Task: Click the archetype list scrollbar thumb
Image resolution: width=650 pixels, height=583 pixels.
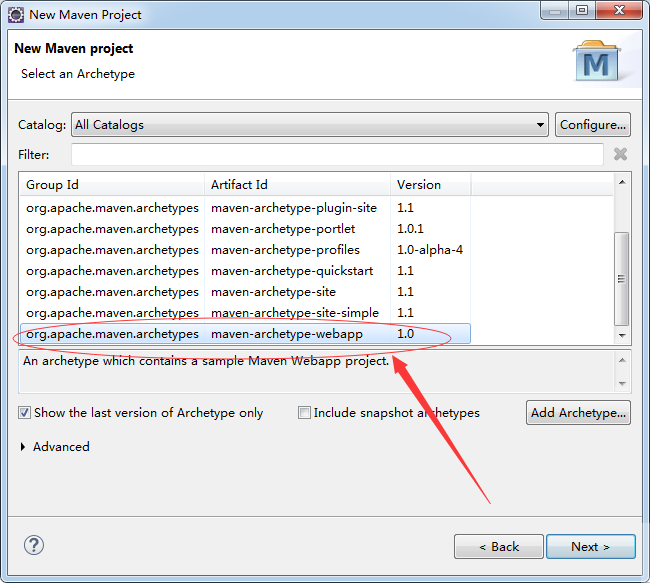Action: click(x=621, y=279)
